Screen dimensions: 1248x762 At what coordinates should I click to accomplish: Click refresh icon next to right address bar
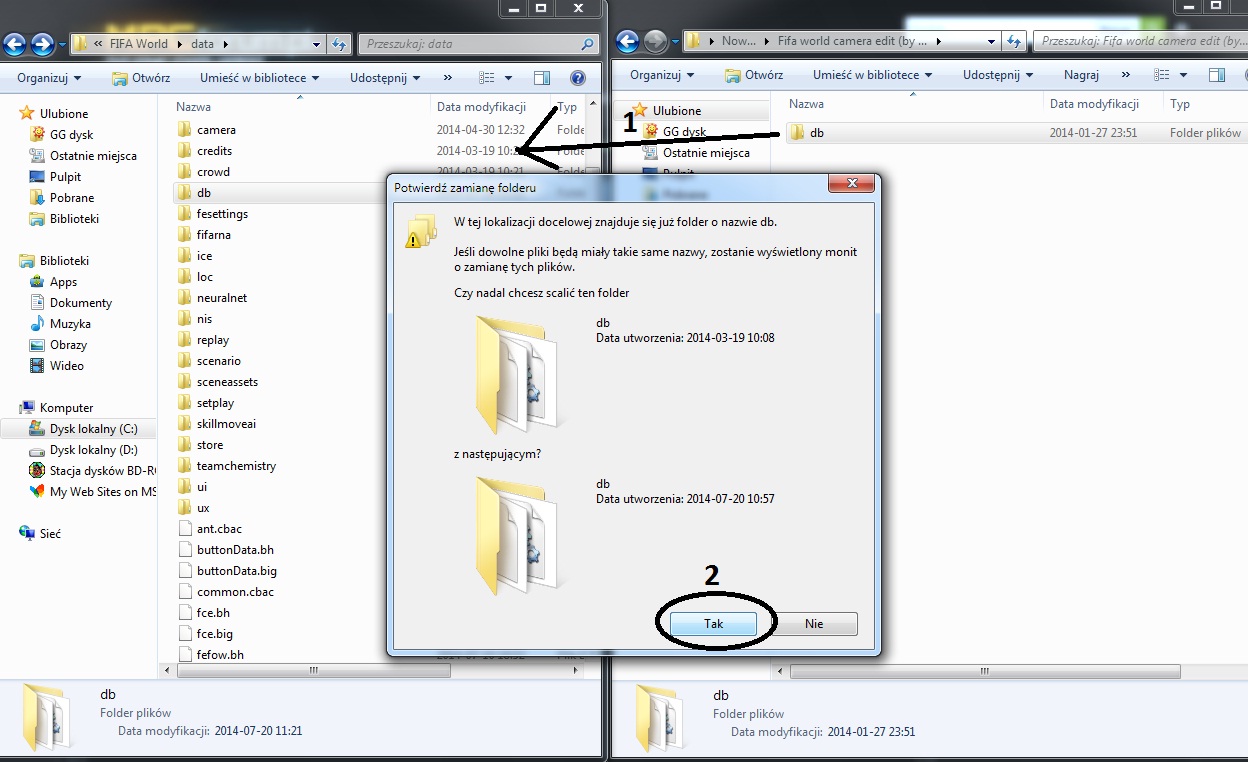1014,41
